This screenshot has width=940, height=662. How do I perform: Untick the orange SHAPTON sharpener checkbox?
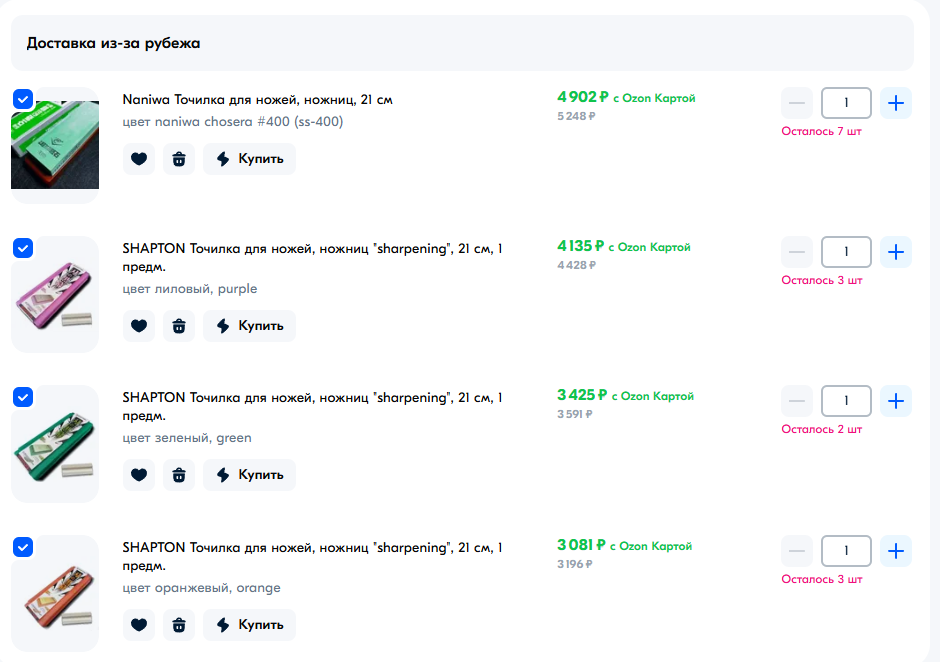(23, 547)
